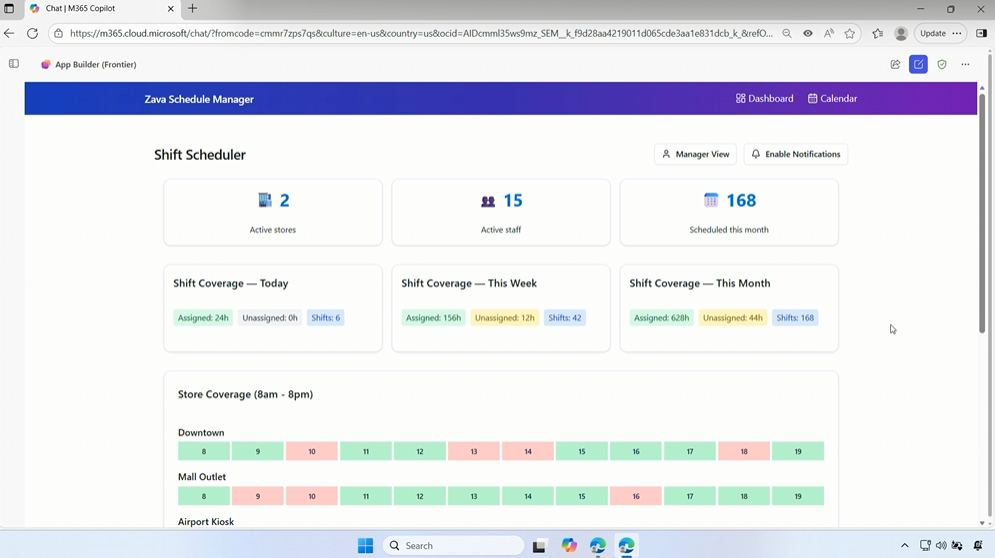This screenshot has height=558, width=995.
Task: Switch to Manager View
Action: 695,154
